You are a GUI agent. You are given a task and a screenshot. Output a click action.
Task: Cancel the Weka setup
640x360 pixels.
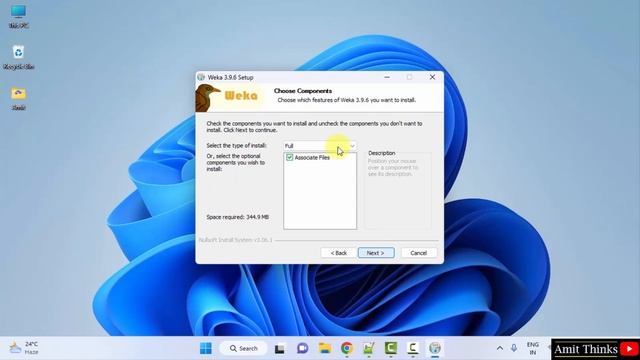coord(418,253)
